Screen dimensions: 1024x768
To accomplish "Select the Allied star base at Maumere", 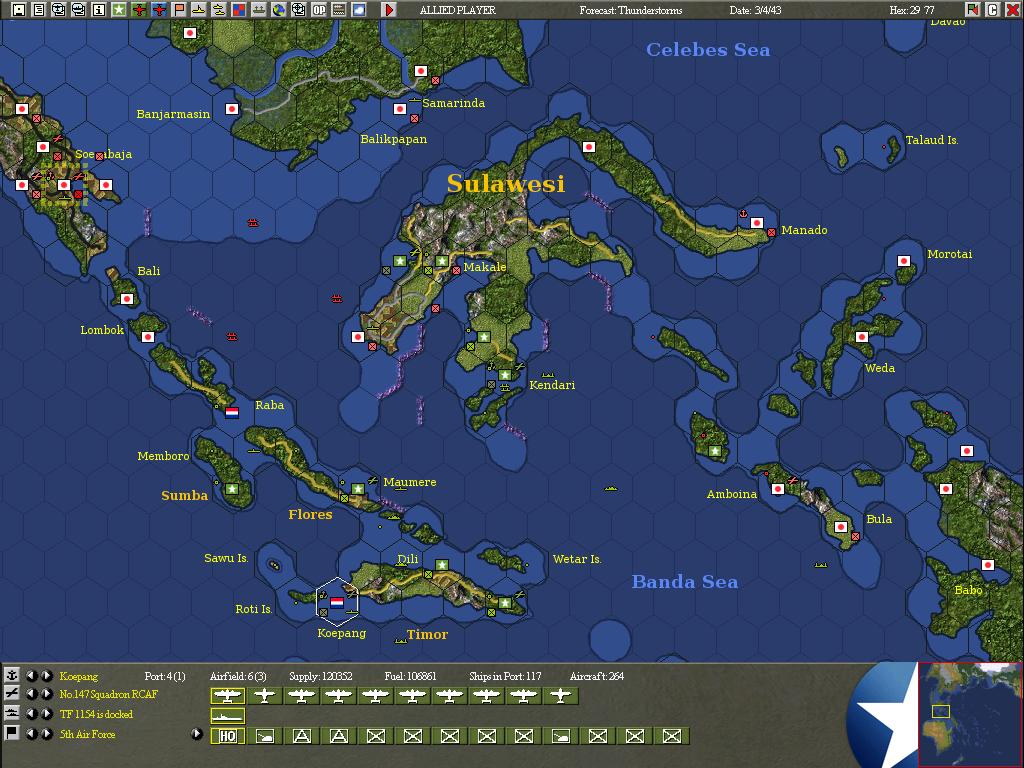I will click(358, 488).
